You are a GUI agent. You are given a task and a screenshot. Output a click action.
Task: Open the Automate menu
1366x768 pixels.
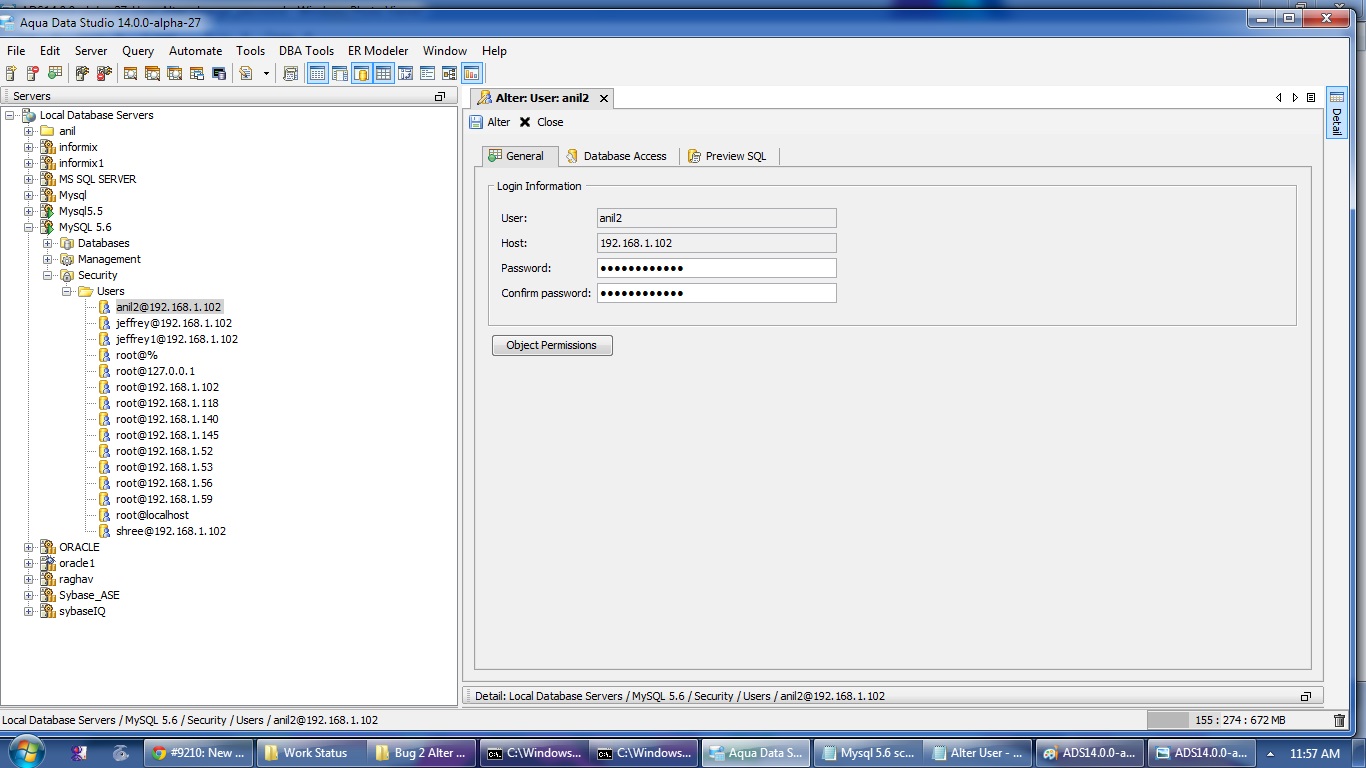(195, 51)
